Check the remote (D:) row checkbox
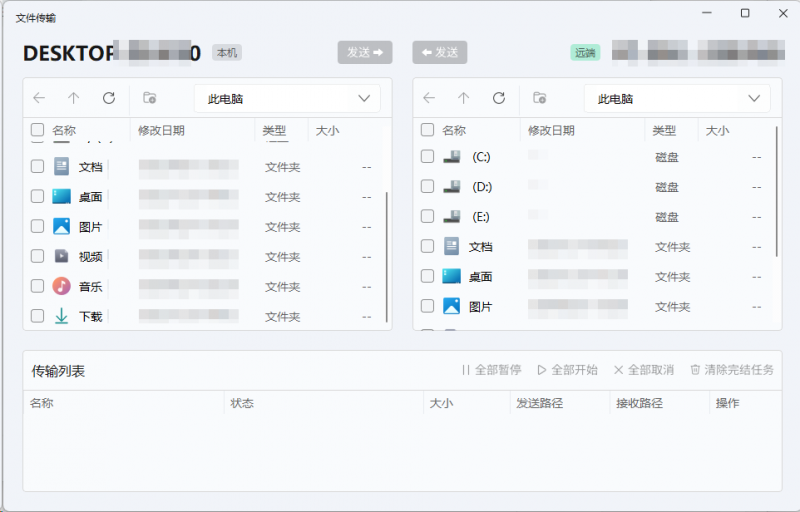This screenshot has height=512, width=800. point(427,186)
